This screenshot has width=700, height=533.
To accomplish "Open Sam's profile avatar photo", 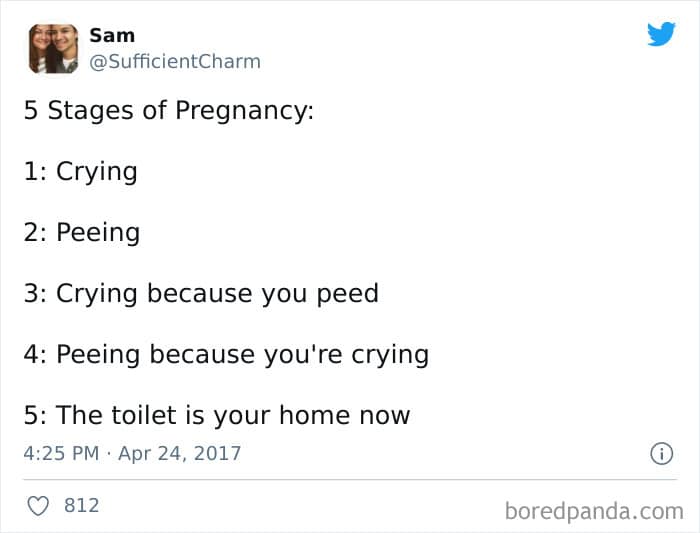I will (x=53, y=49).
